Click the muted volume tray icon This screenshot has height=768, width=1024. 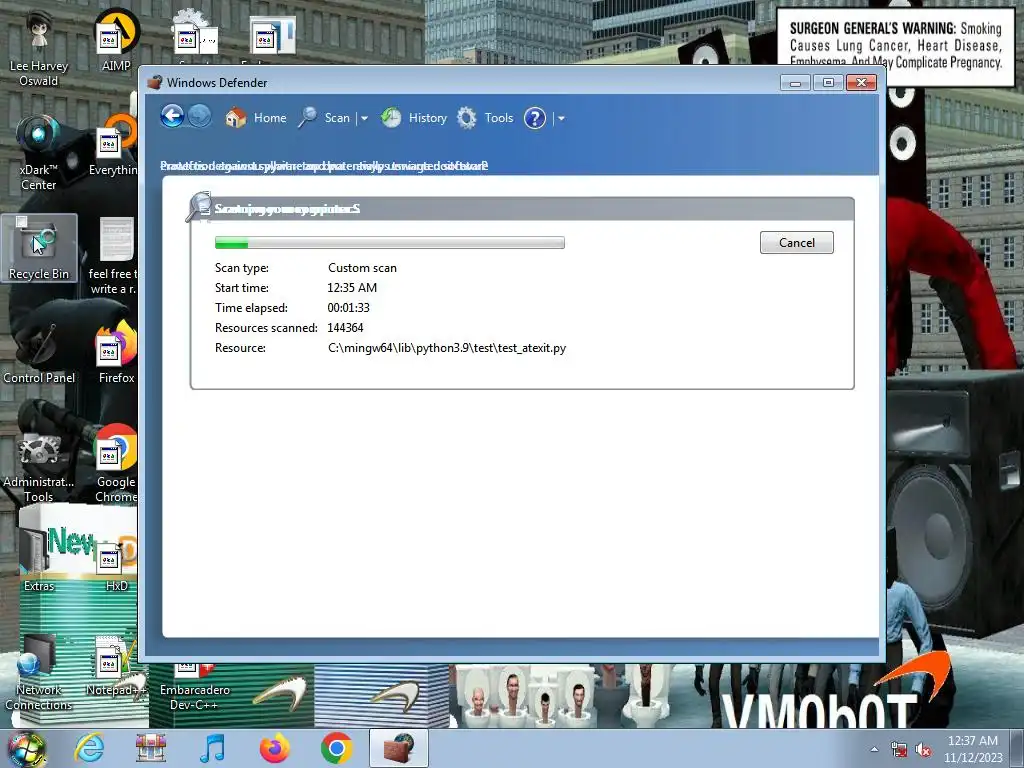923,750
